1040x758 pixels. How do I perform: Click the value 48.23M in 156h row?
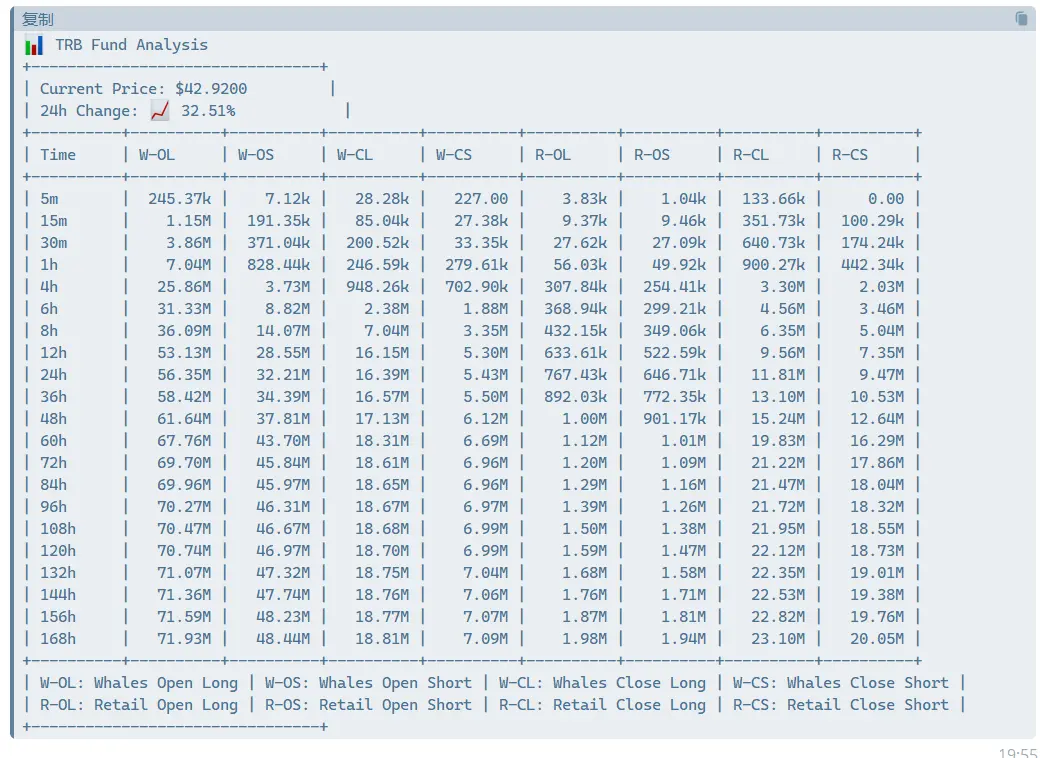[283, 616]
